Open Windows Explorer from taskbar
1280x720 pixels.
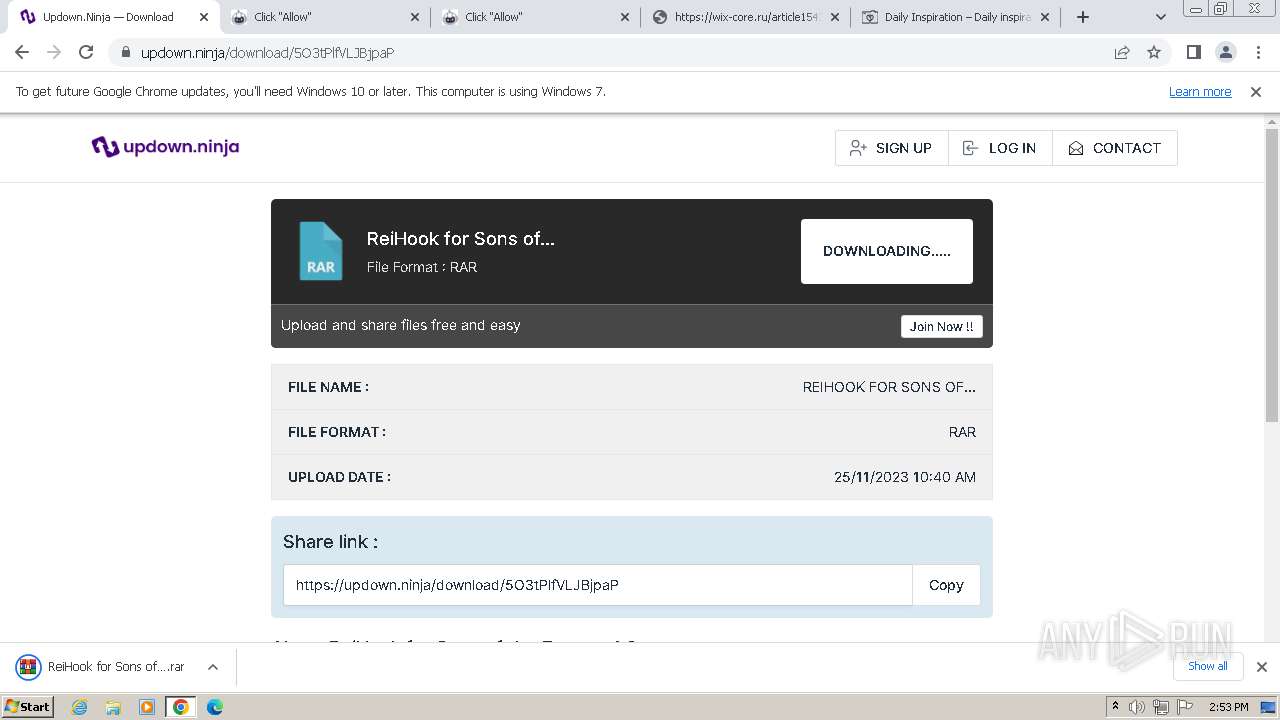[x=113, y=707]
